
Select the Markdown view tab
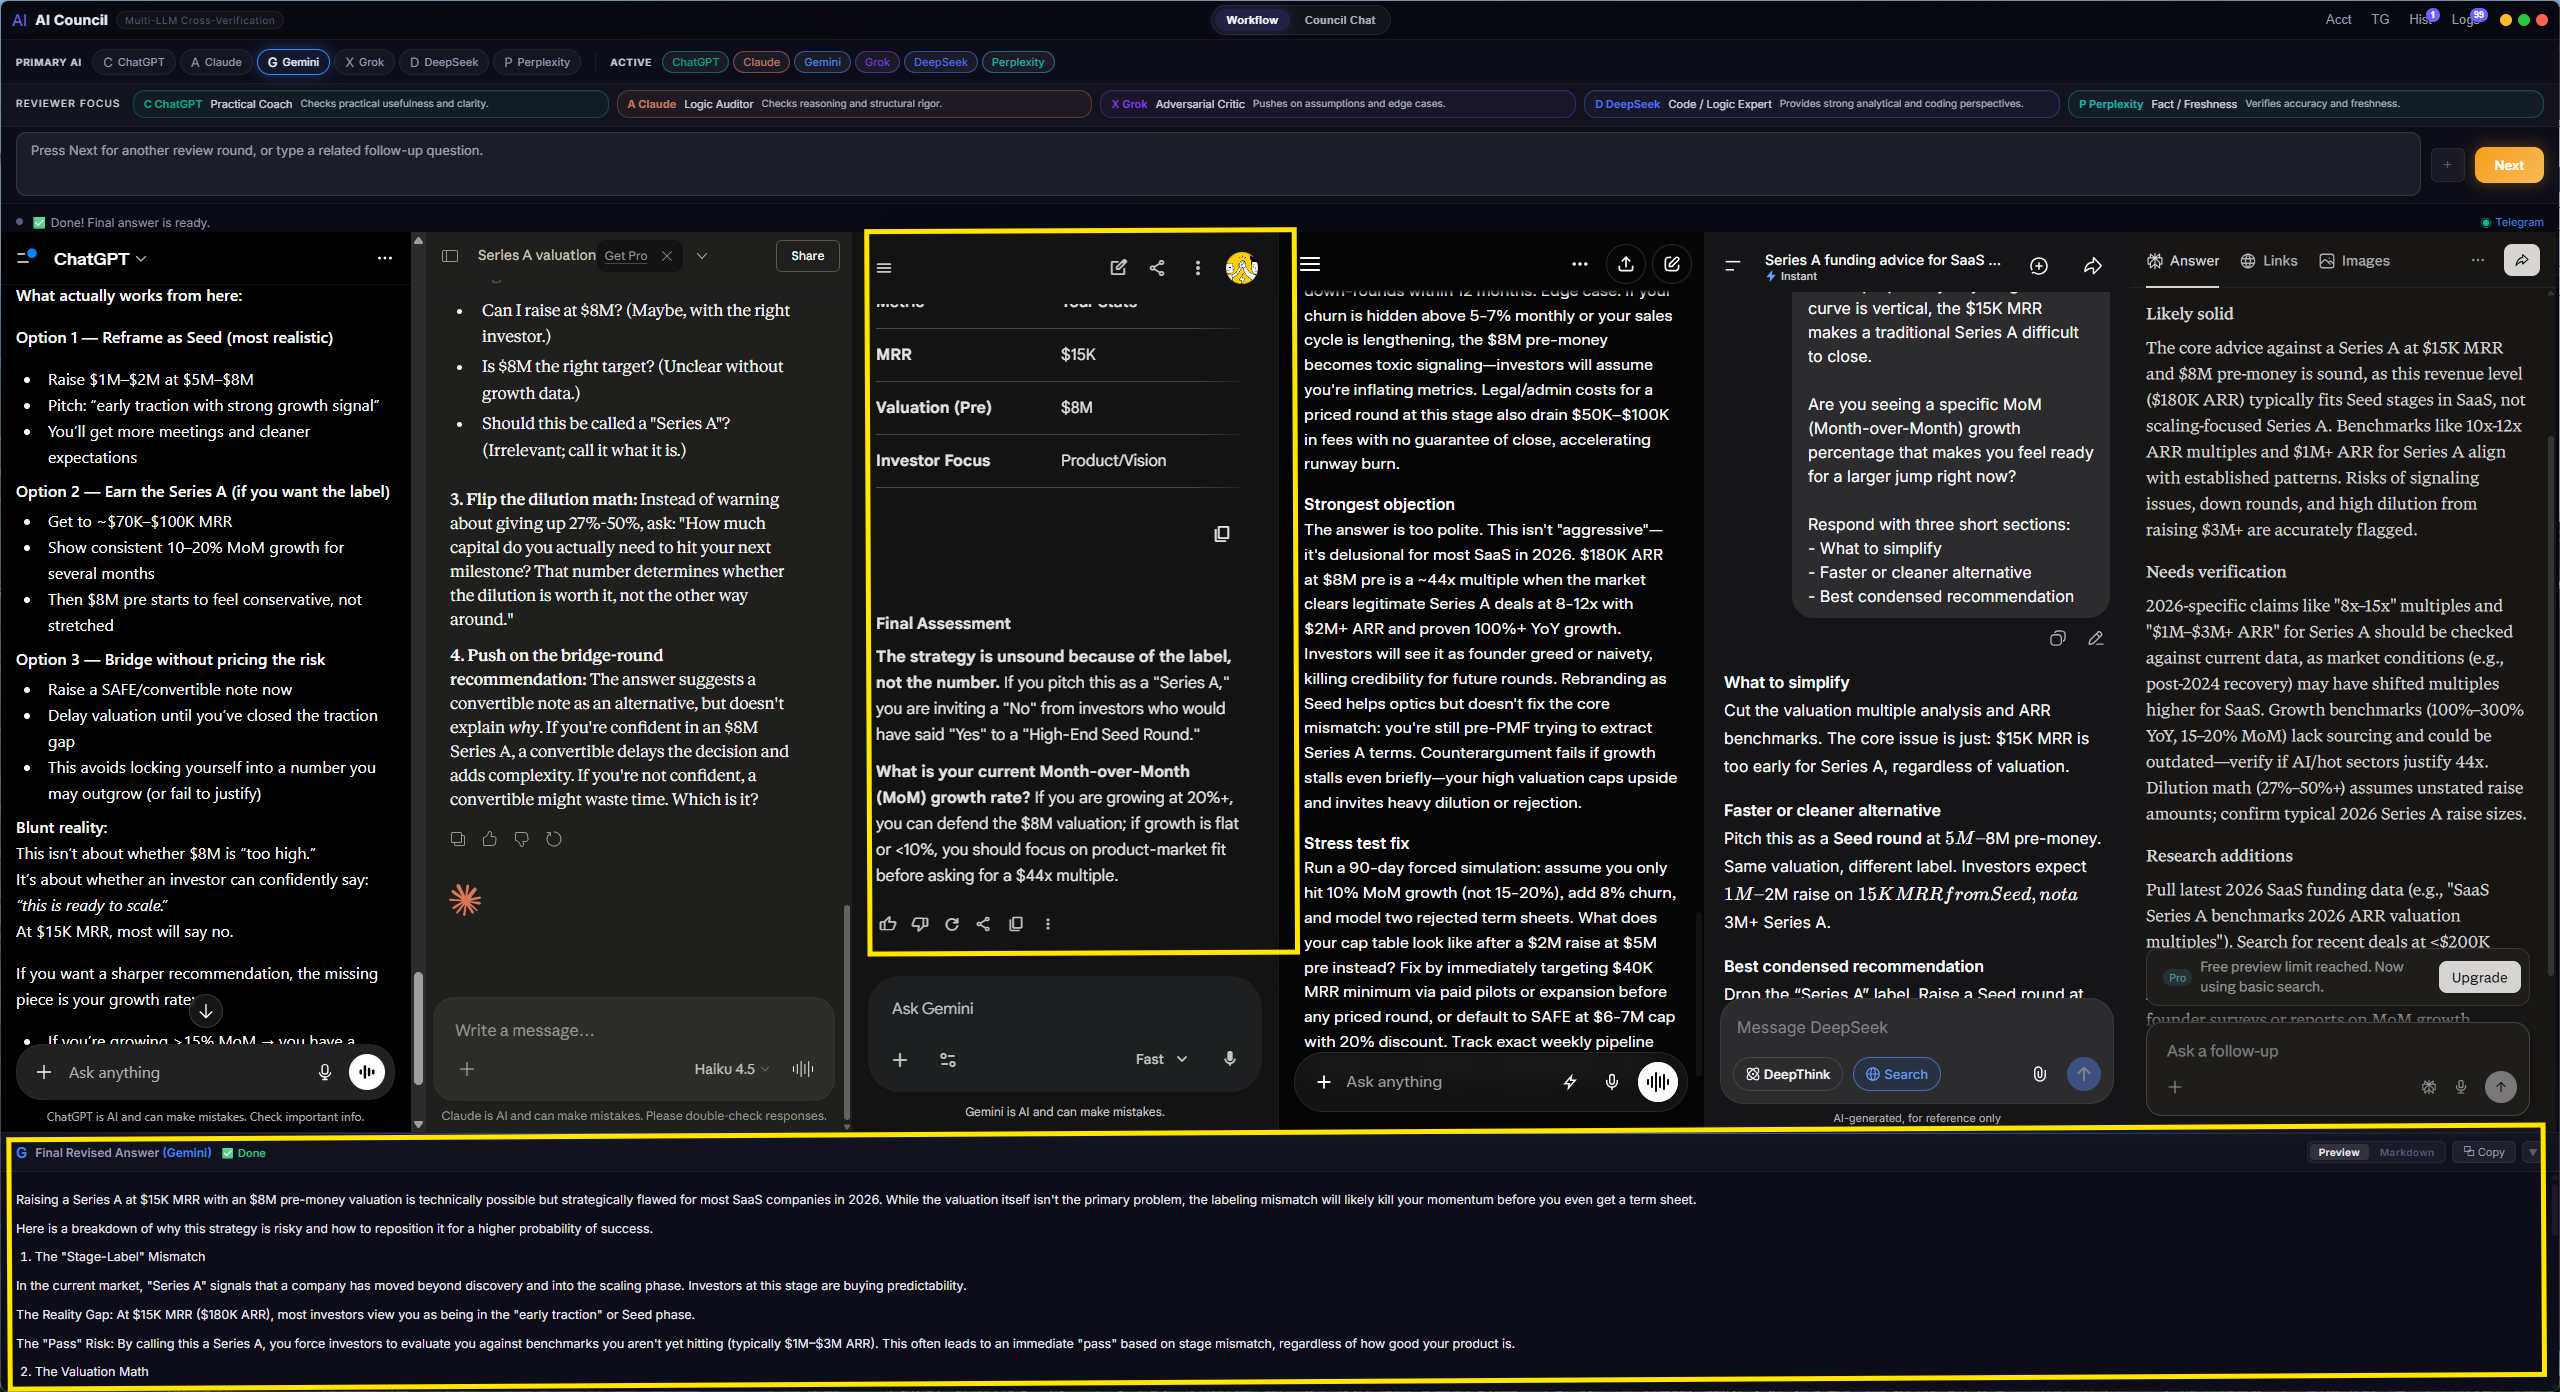2407,1152
